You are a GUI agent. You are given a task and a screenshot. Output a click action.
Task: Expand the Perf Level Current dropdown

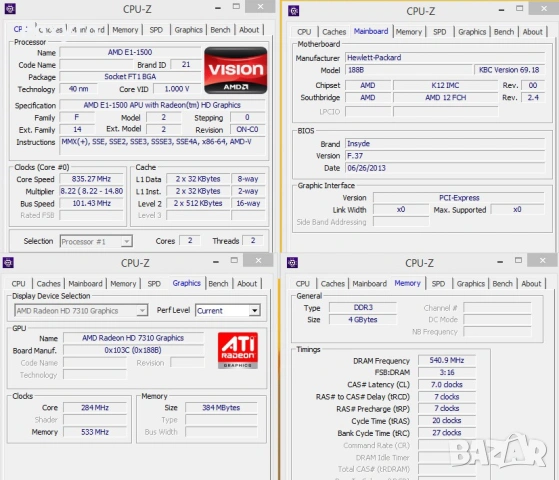(x=254, y=311)
